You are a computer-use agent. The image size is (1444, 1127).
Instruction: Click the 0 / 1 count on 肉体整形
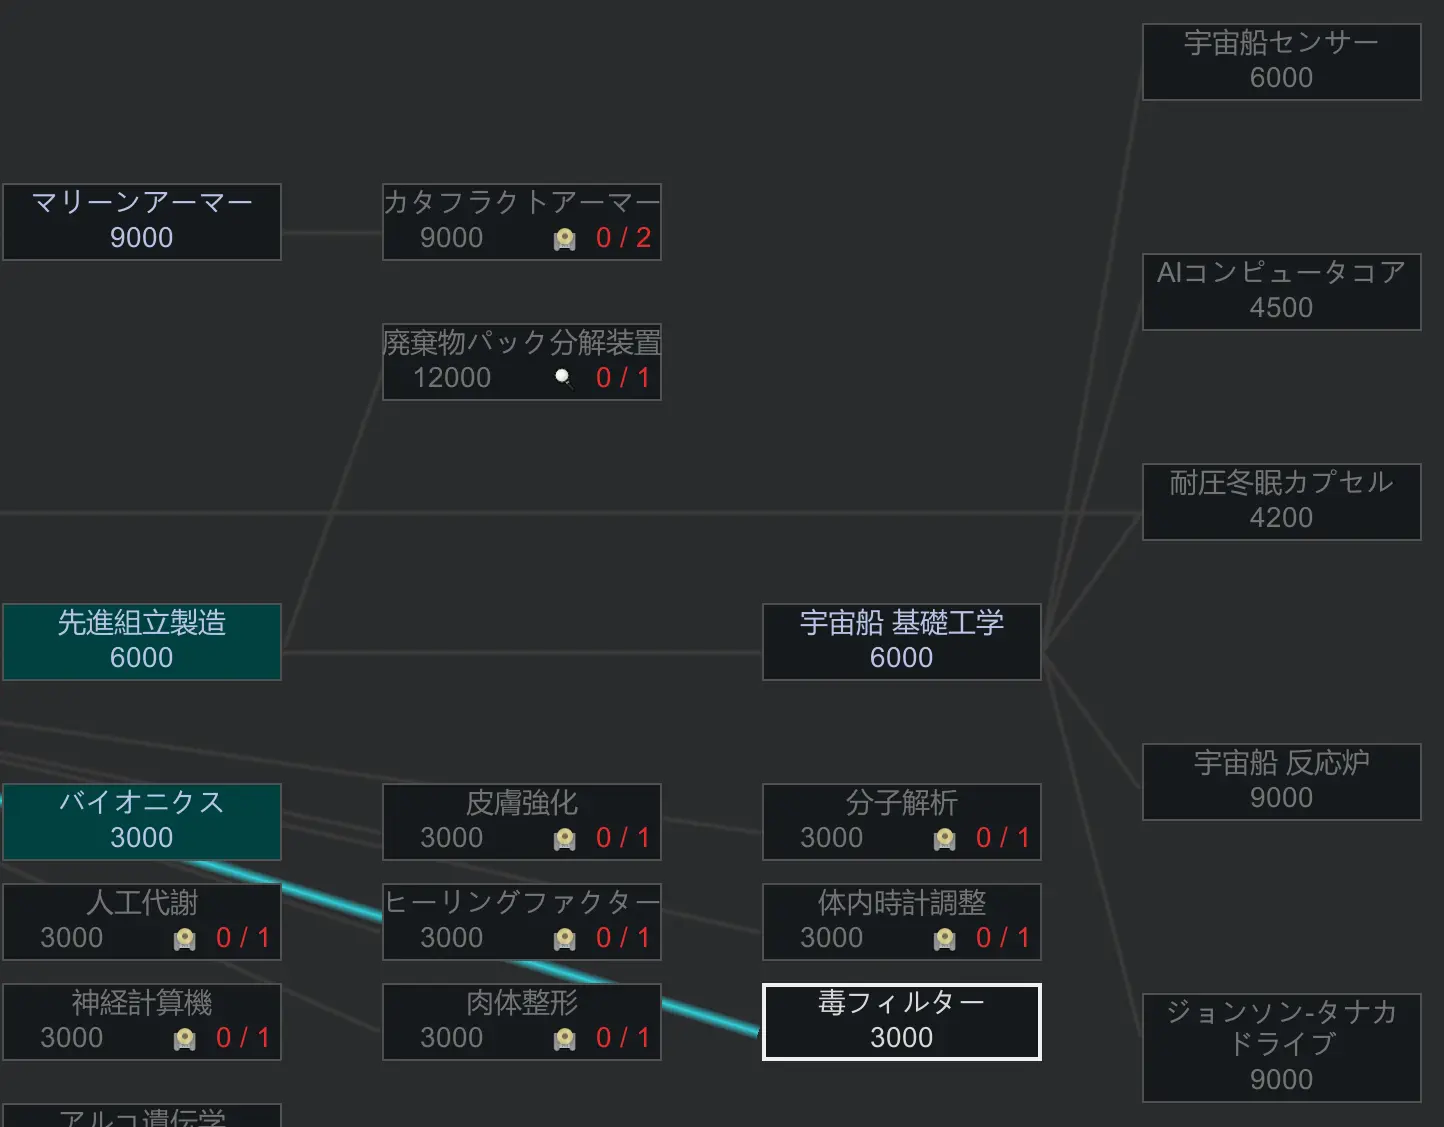tap(623, 1038)
